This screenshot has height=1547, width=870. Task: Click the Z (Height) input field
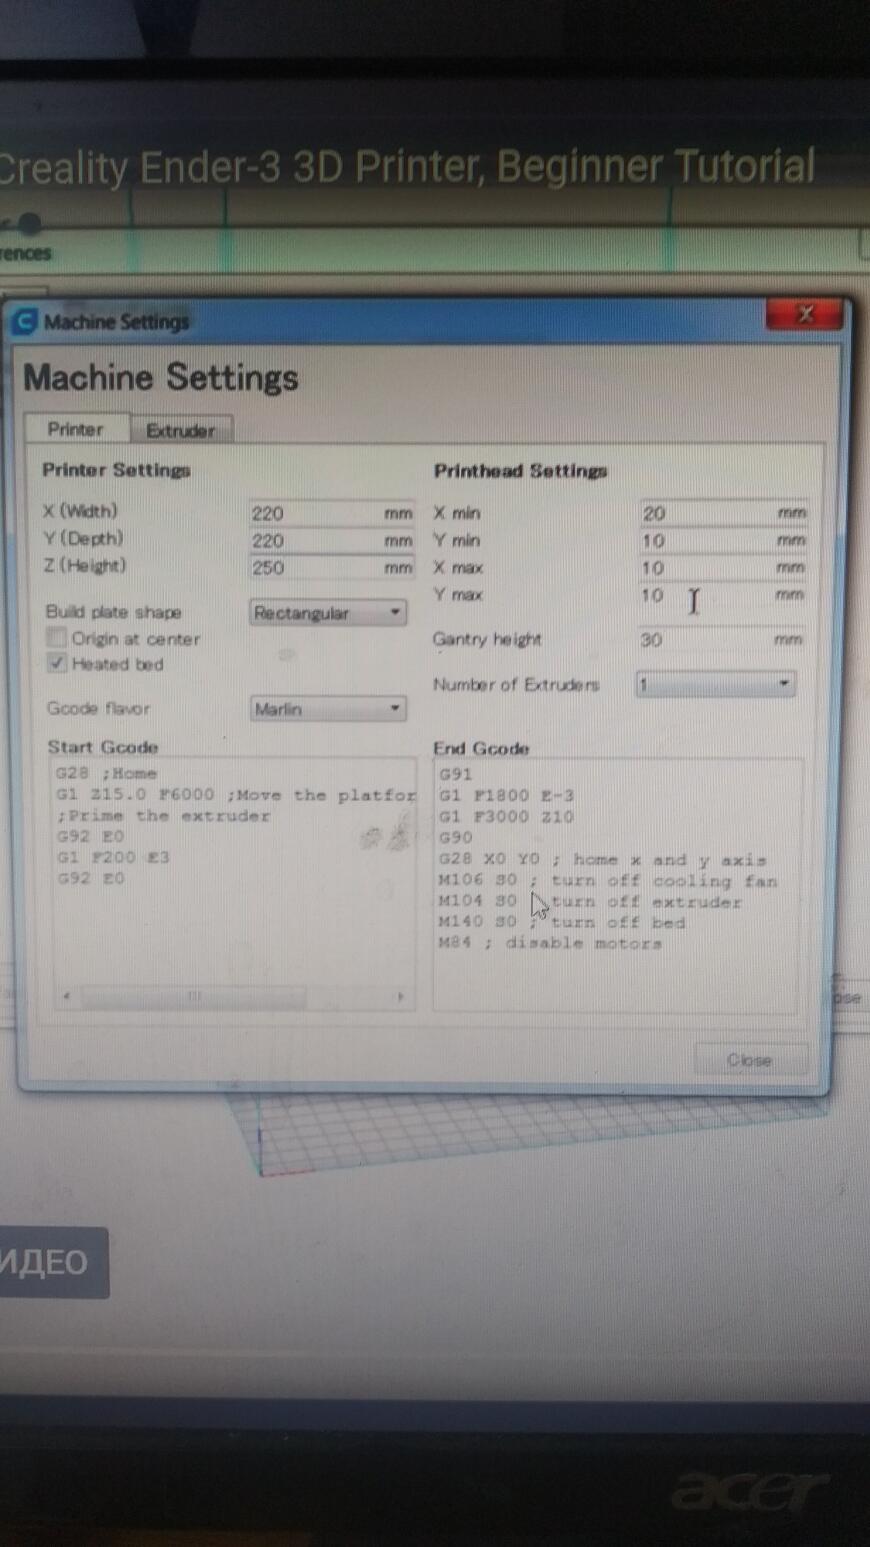tap(331, 567)
